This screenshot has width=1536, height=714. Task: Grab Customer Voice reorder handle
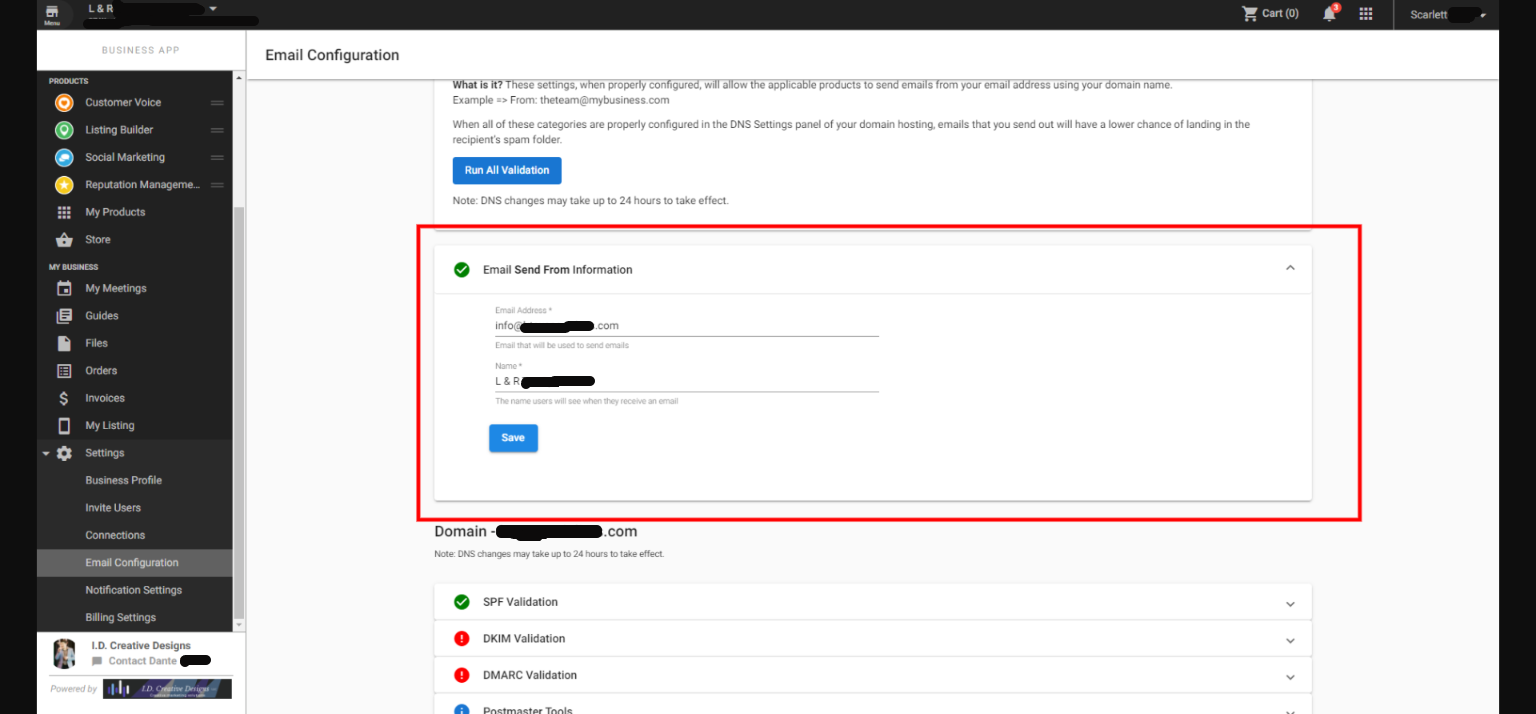click(x=216, y=102)
